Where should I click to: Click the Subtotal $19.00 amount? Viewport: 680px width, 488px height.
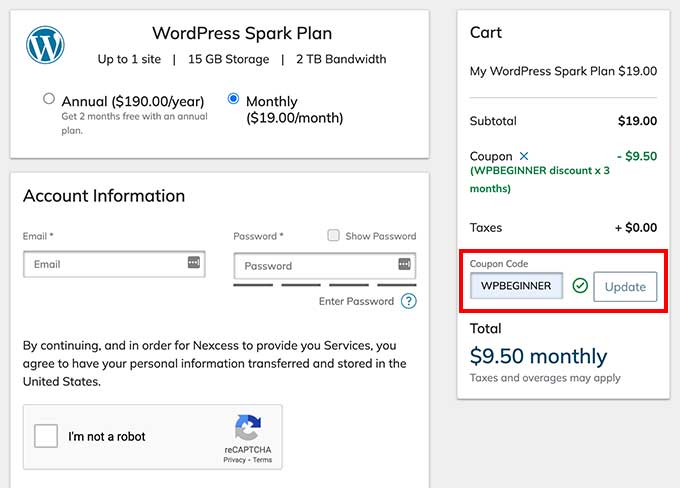coord(638,121)
